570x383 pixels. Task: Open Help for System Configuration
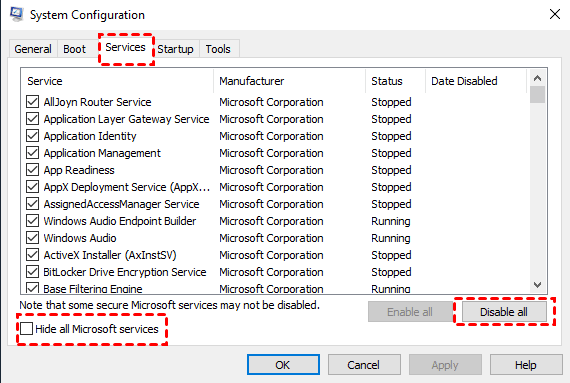(x=526, y=365)
